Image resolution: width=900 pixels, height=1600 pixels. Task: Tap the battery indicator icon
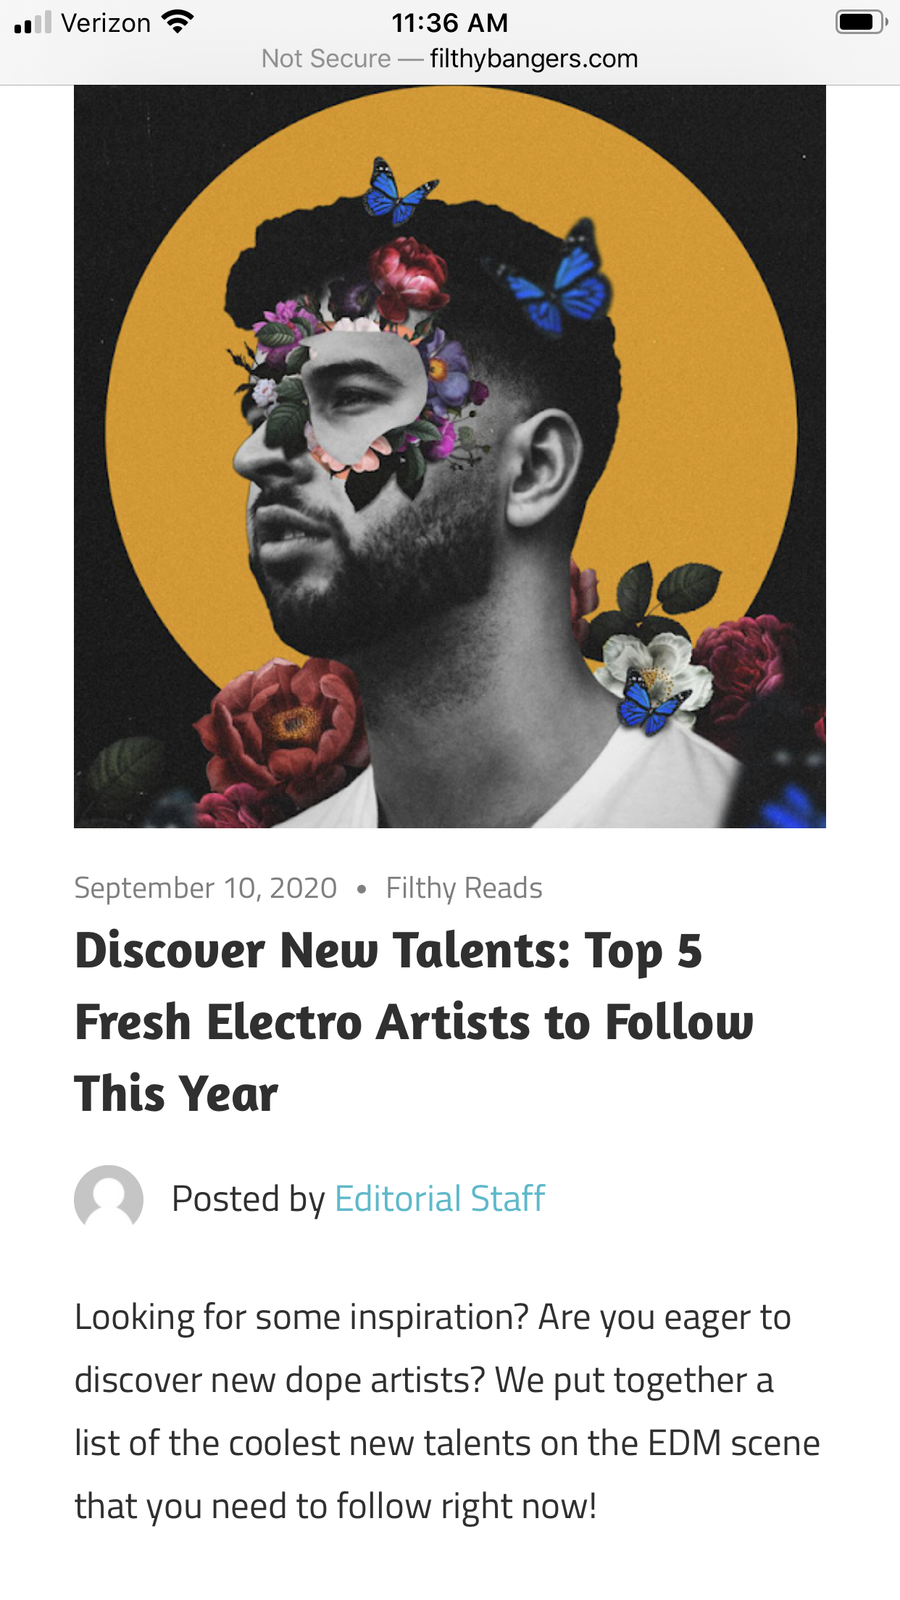[860, 22]
